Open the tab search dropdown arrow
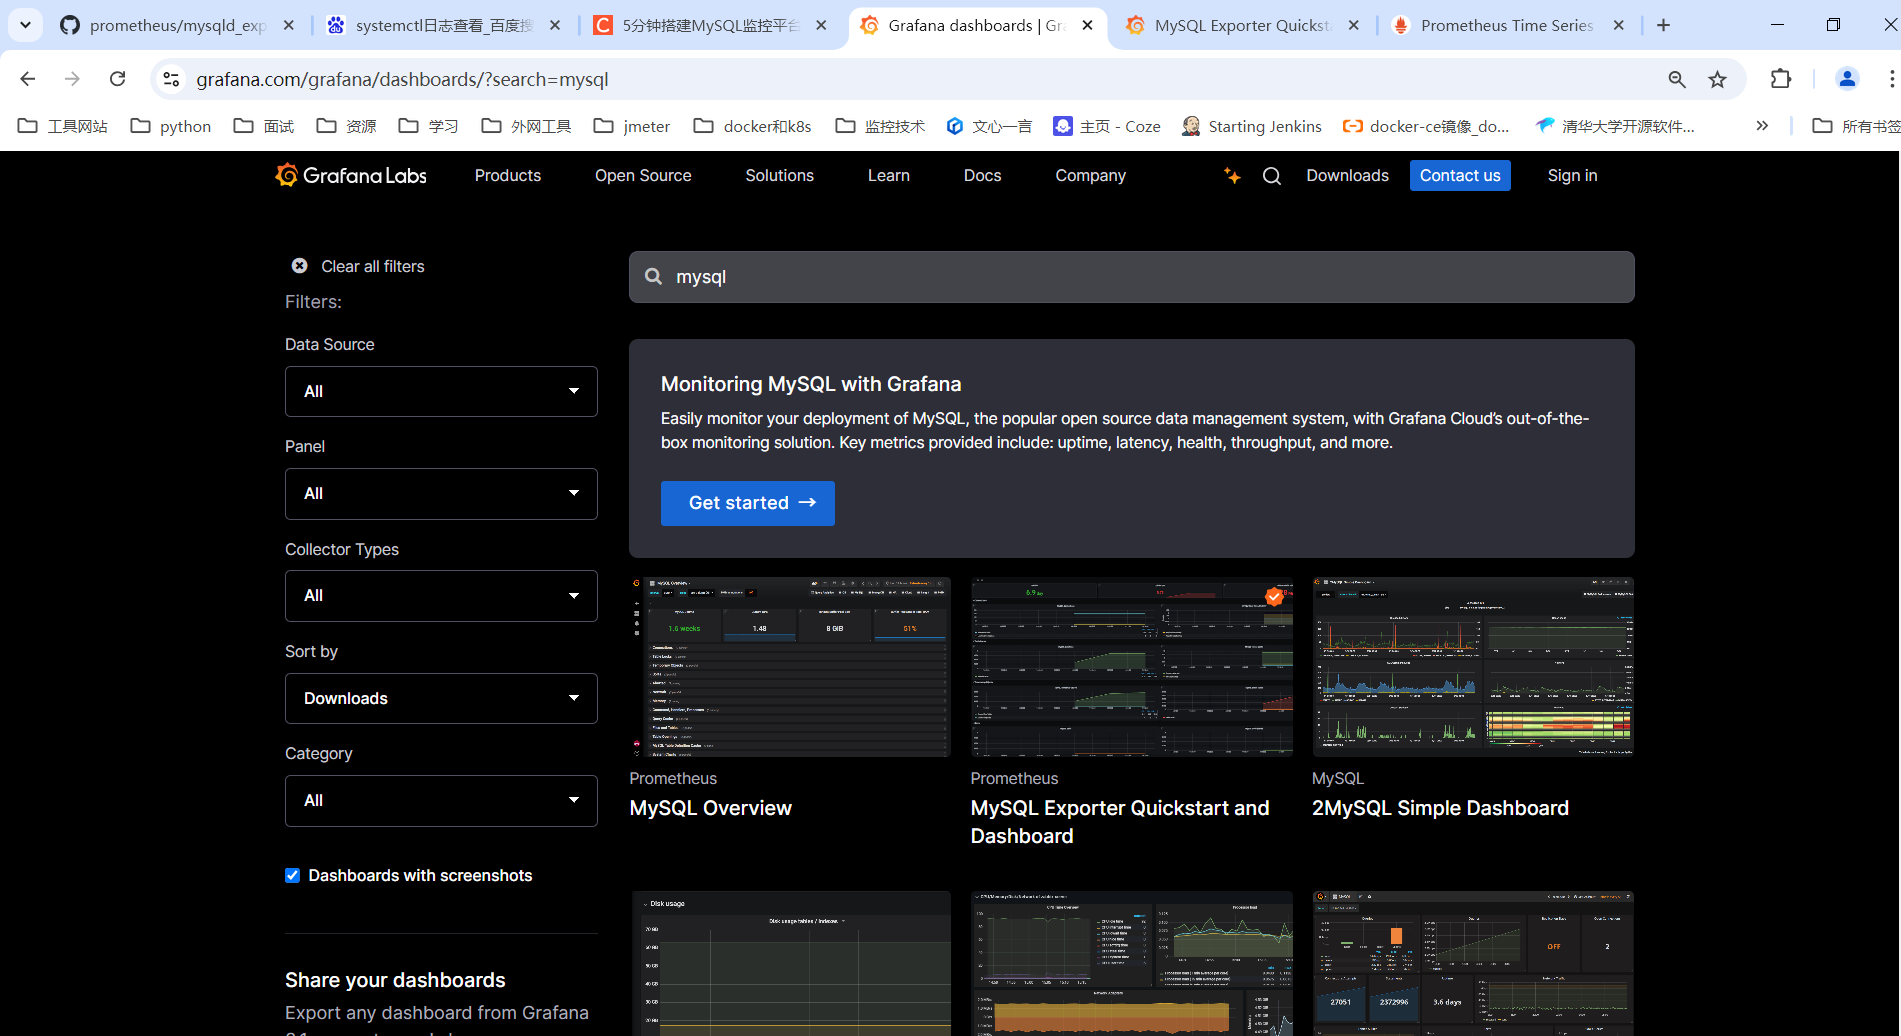Image resolution: width=1901 pixels, height=1036 pixels. pos(25,25)
